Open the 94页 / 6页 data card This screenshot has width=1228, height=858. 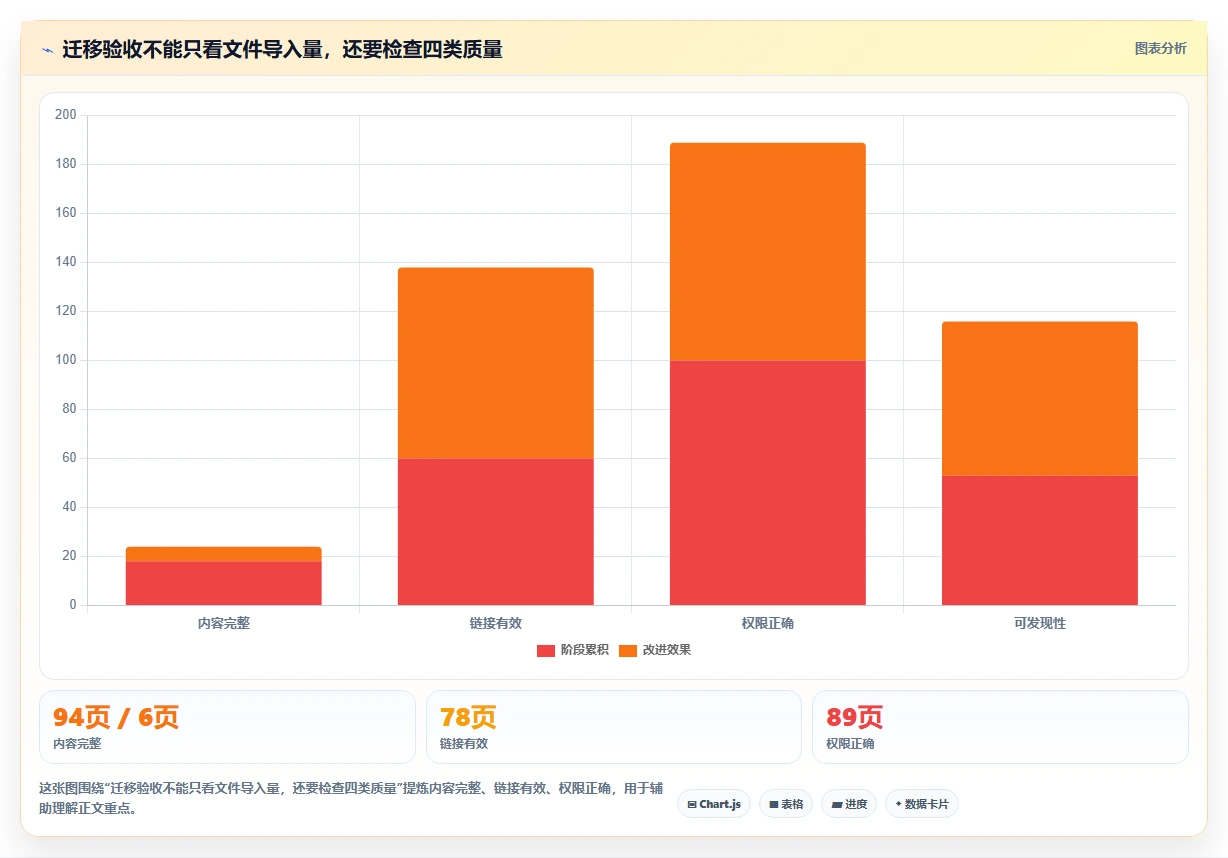tap(227, 727)
